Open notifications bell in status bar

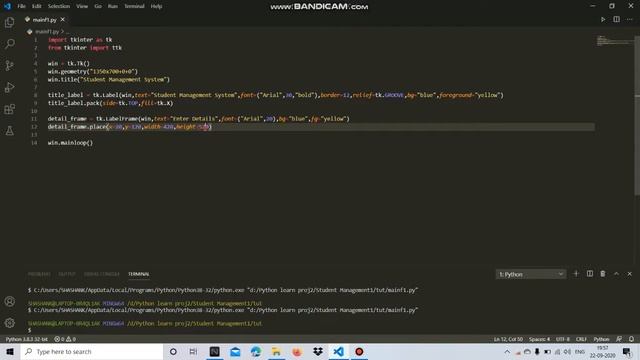(x=631, y=339)
